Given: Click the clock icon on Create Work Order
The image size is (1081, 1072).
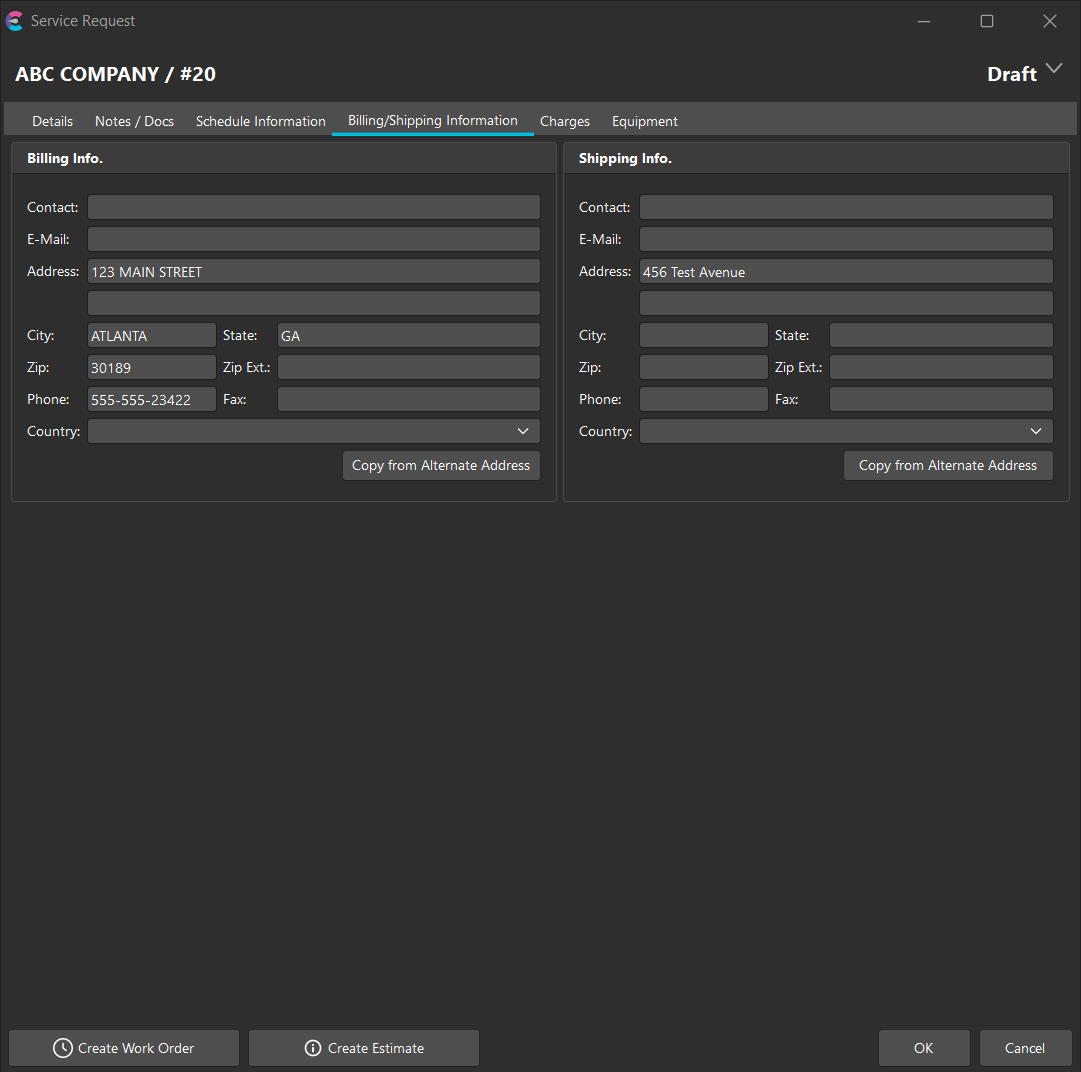Looking at the screenshot, I should [x=63, y=1048].
